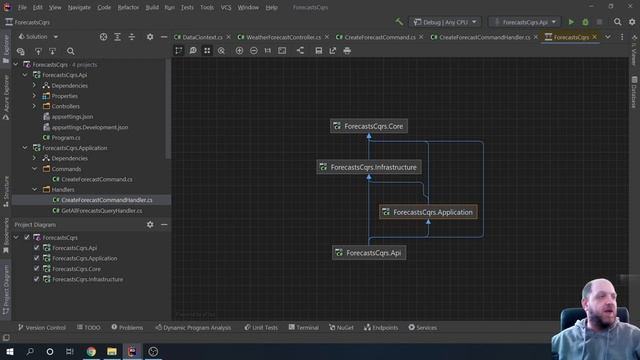Uncheck ForecastsCqrs root in Project Diagram
The width and height of the screenshot is (640, 360).
[x=27, y=238]
